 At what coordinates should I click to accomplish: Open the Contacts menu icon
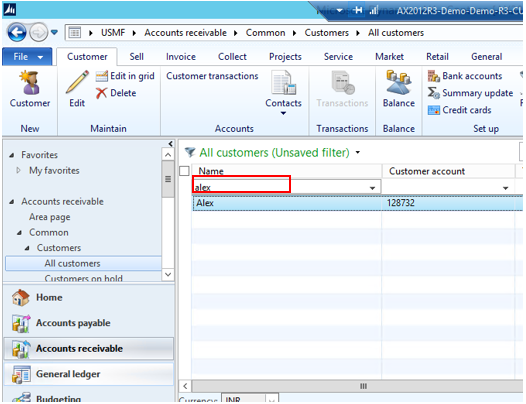pos(283,83)
